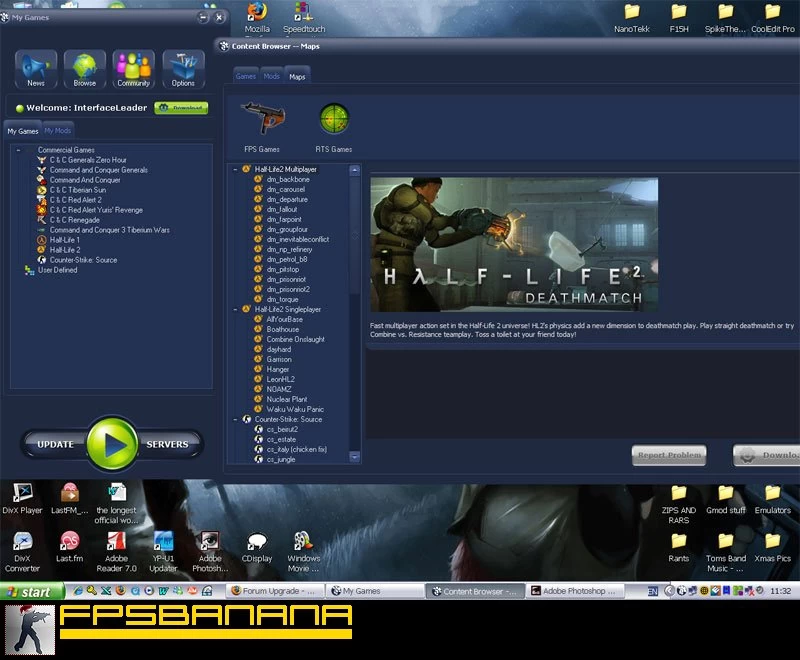The height and width of the screenshot is (660, 800).
Task: Switch to the Mods tab in Content Browser
Action: click(x=271, y=76)
